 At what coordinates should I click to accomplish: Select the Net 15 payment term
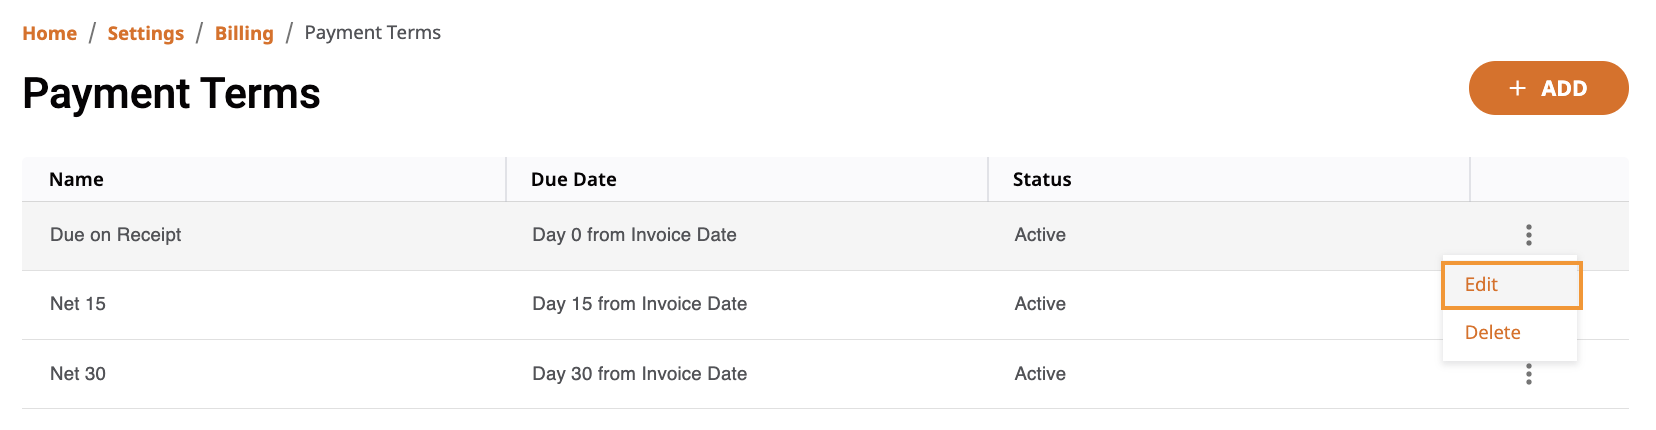[x=78, y=304]
